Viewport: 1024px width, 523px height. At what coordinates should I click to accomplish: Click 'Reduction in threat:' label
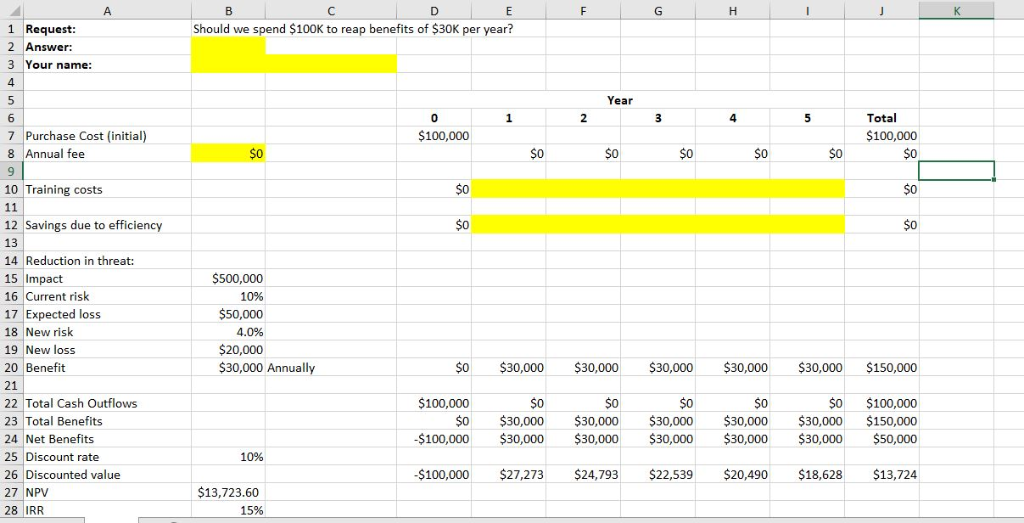point(80,261)
